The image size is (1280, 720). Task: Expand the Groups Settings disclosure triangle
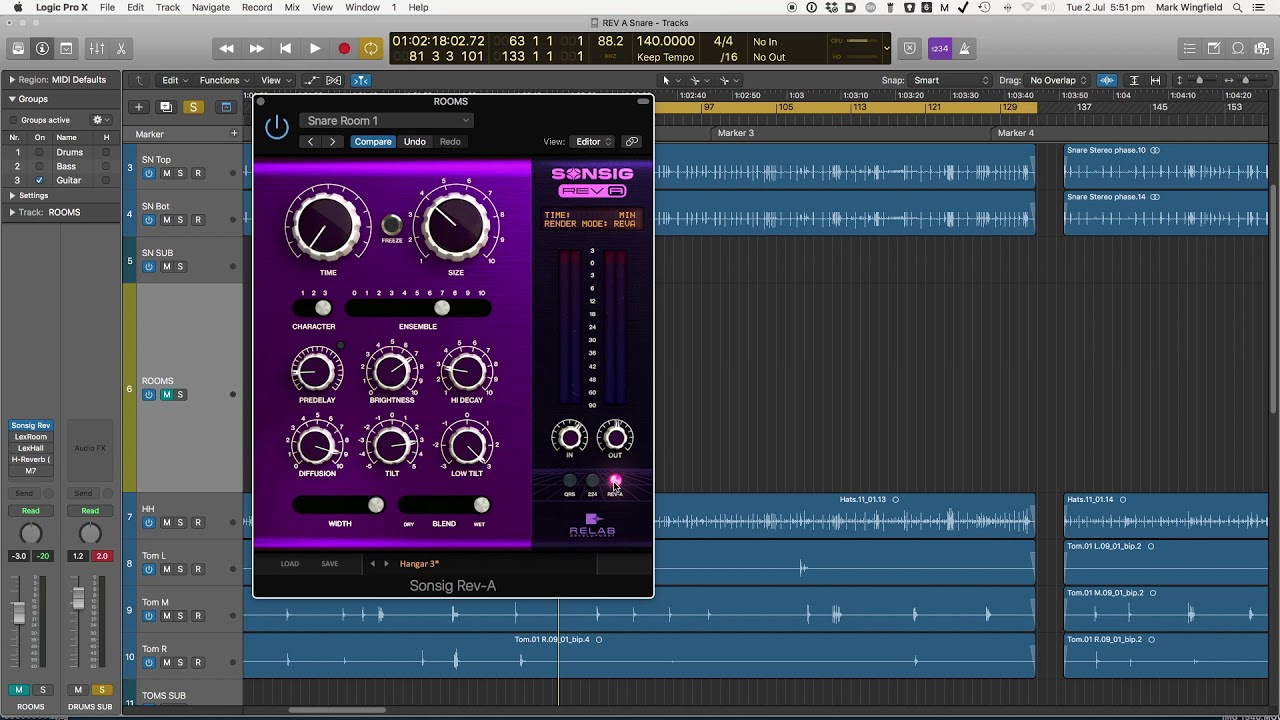coord(12,196)
